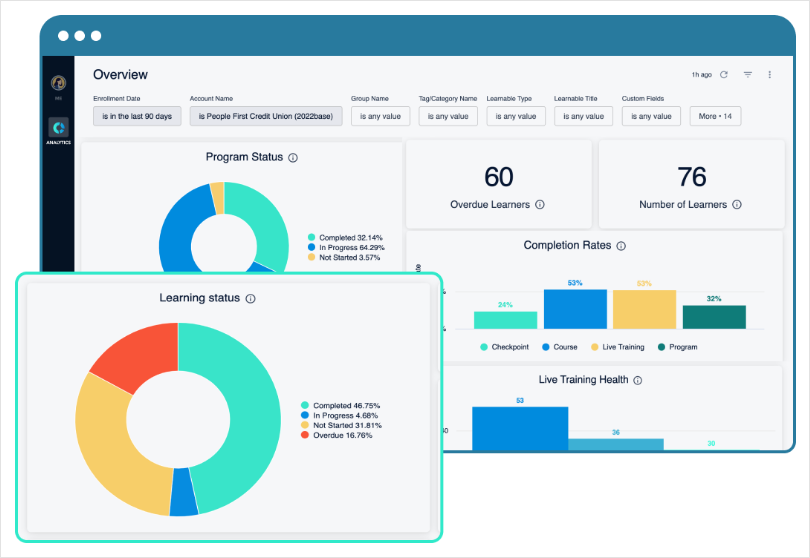Toggle 'Completed 46.75%' legend in Learning status
The width and height of the screenshot is (810, 558).
340,406
